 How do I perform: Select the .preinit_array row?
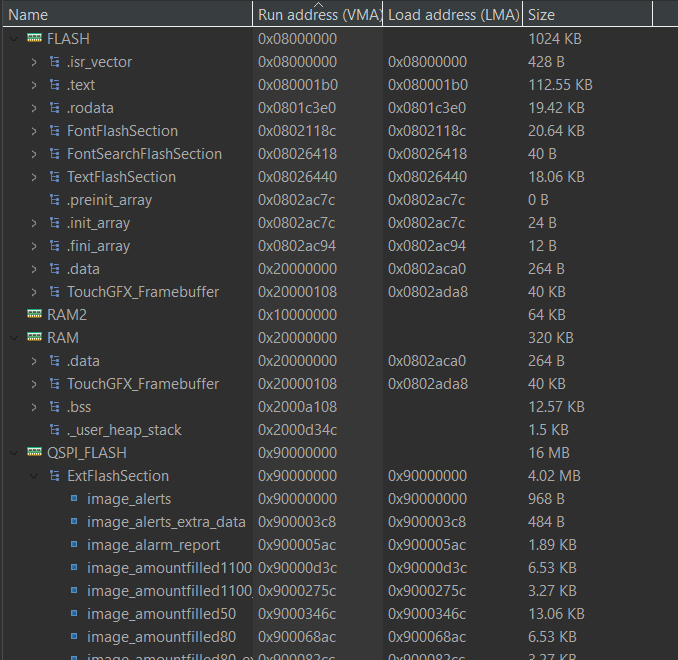pos(339,200)
